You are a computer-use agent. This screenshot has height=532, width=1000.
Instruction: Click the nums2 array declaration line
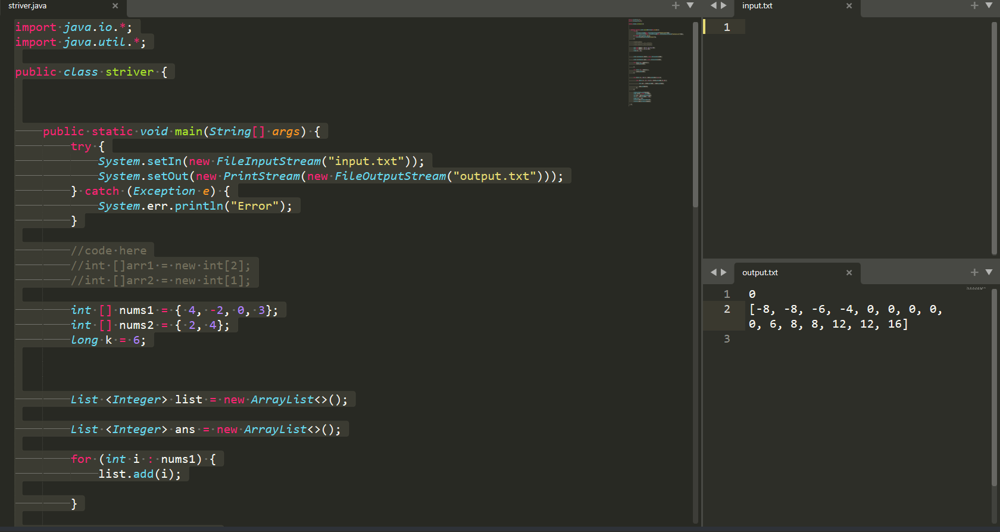click(x=150, y=325)
